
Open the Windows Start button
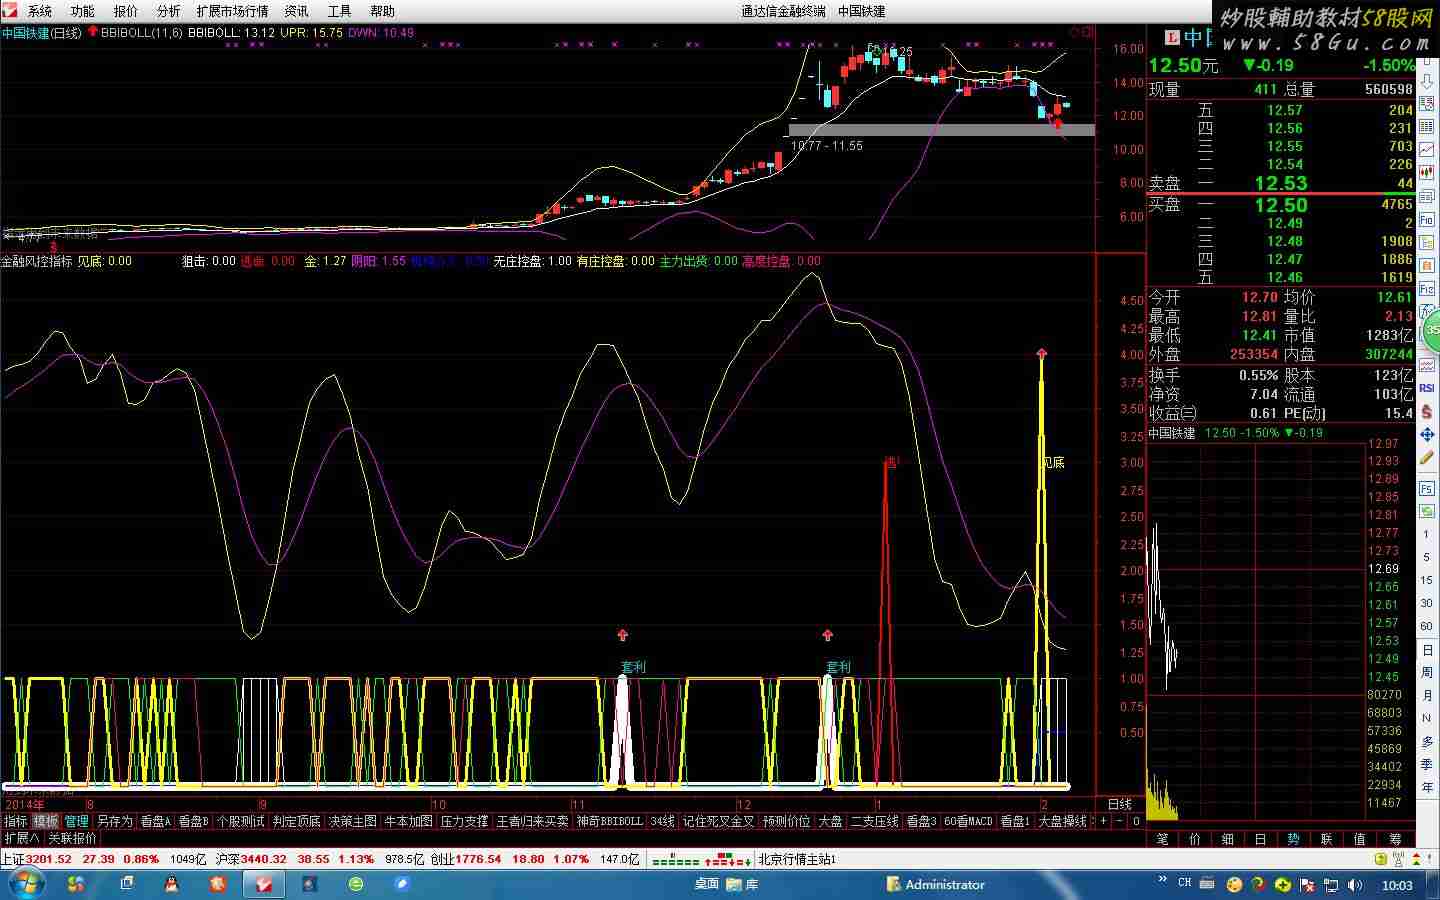coord(25,884)
